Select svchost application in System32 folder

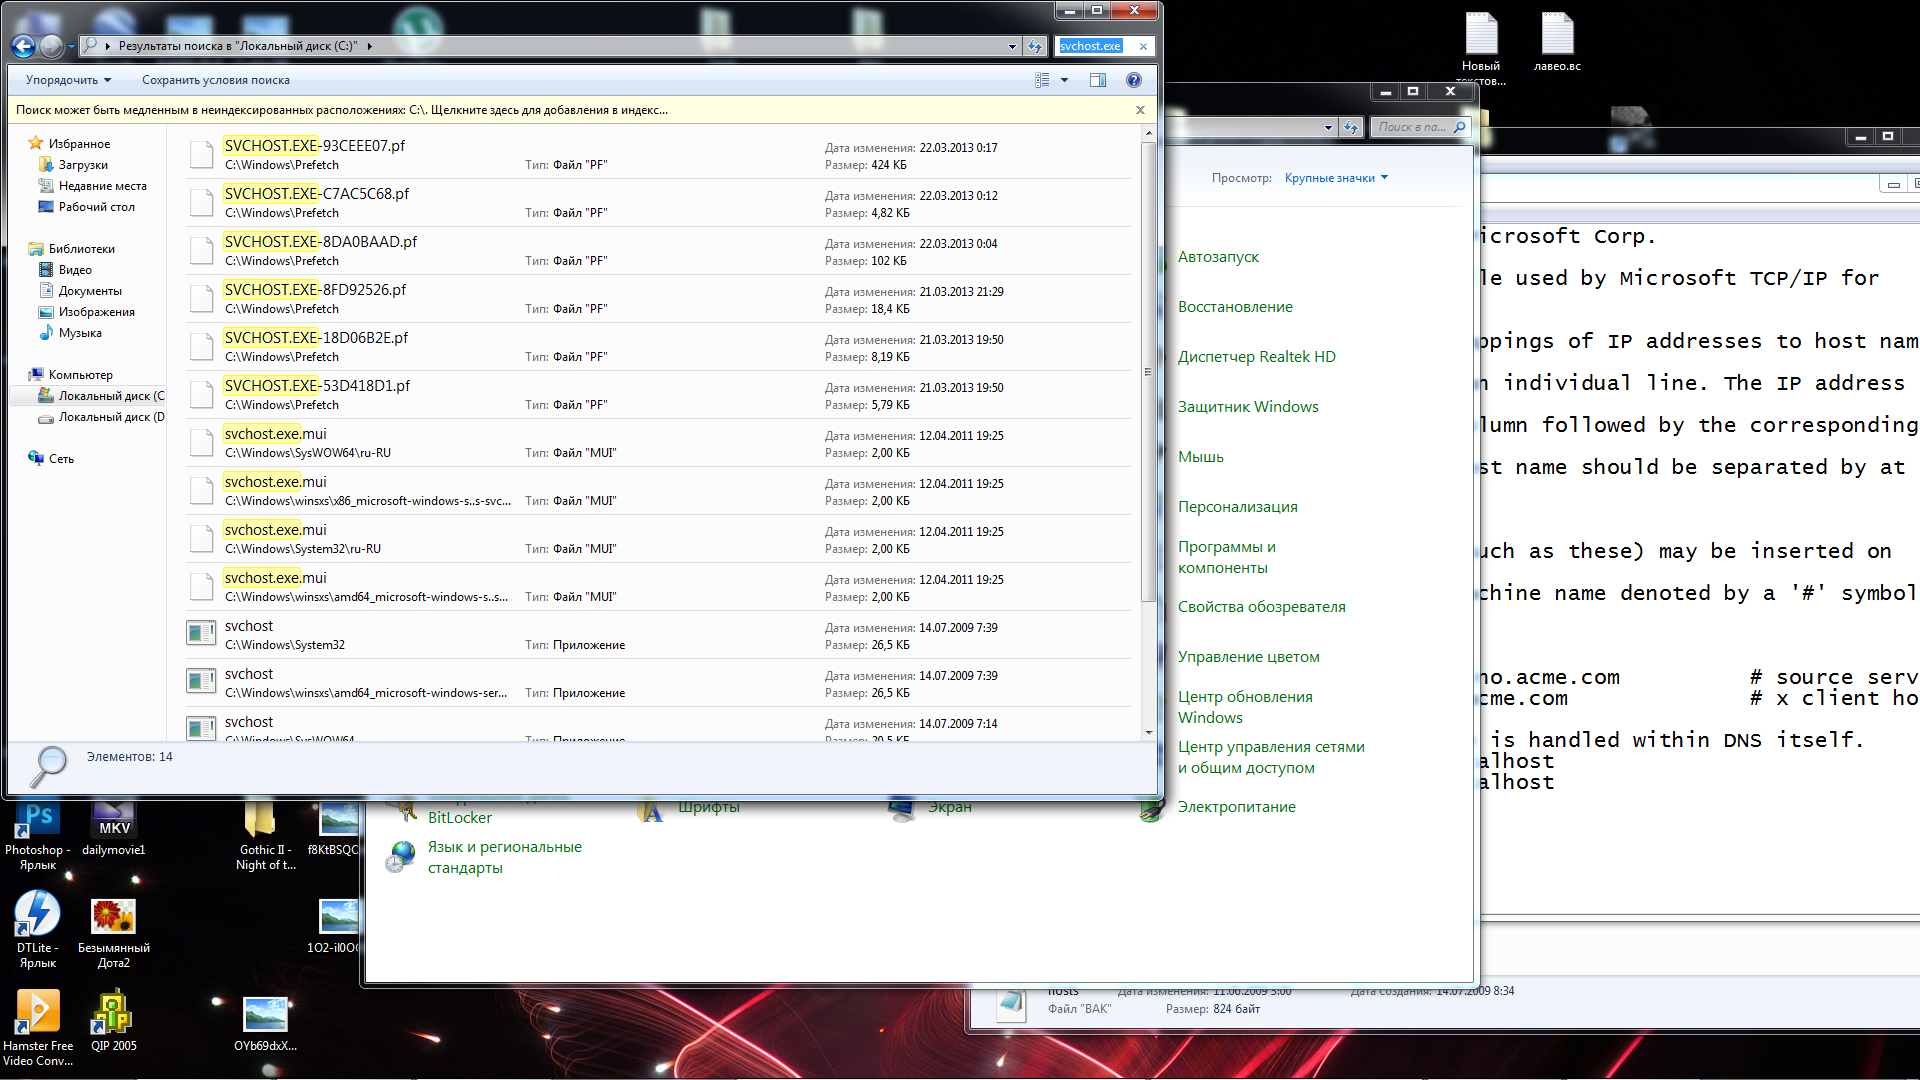point(249,627)
